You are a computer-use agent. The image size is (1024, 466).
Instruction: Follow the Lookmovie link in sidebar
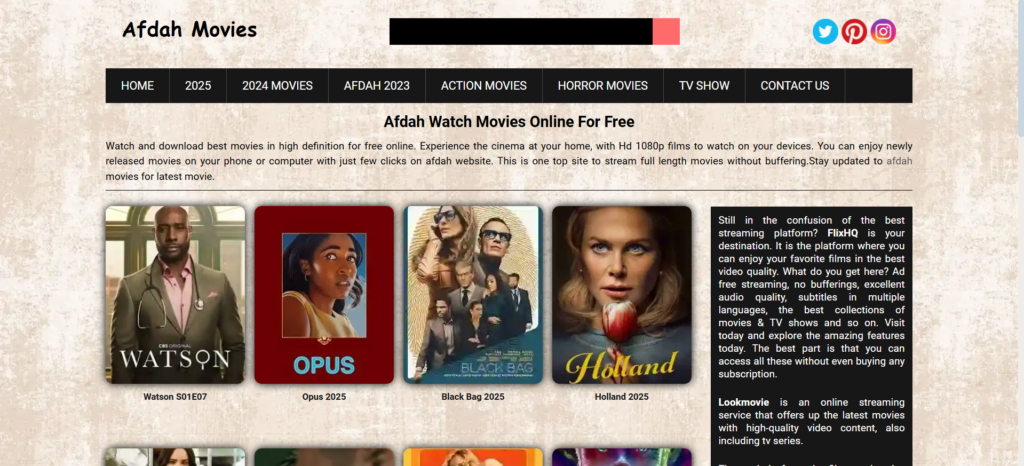tap(743, 402)
